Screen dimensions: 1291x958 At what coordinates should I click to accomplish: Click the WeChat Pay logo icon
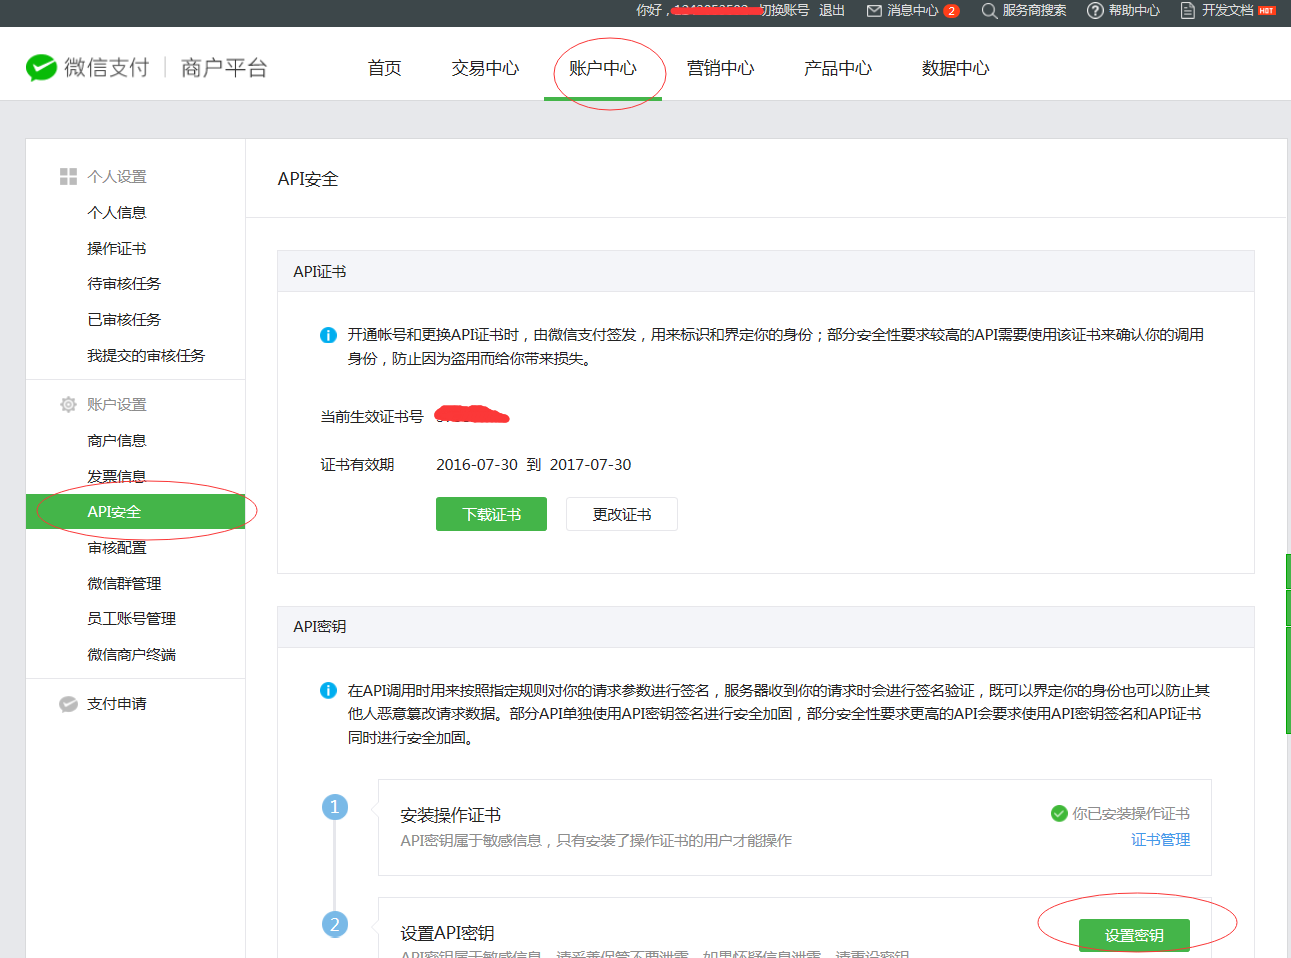tap(41, 67)
